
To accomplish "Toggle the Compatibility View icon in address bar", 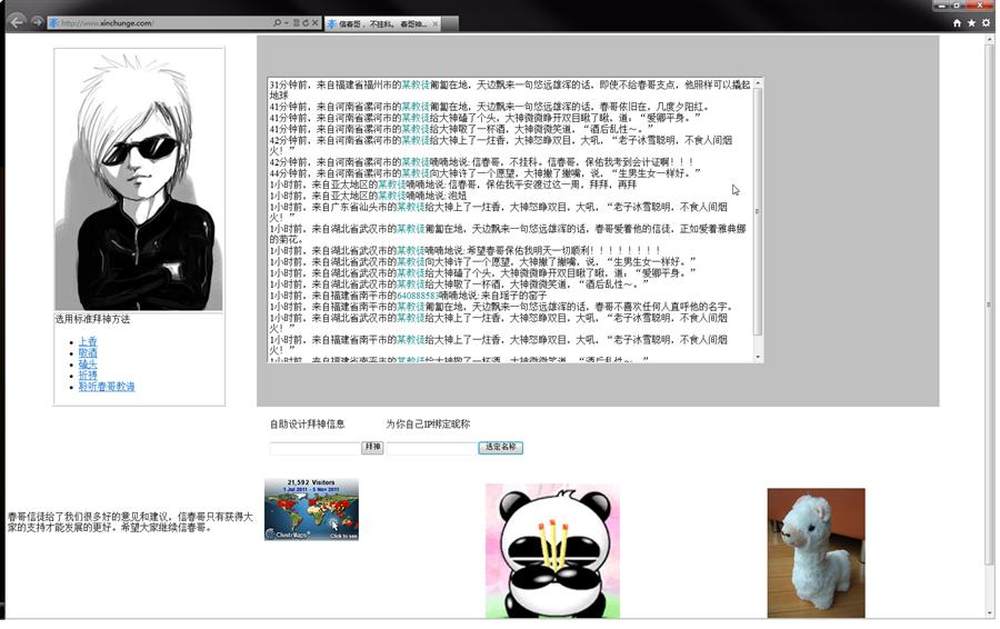I will coord(296,23).
